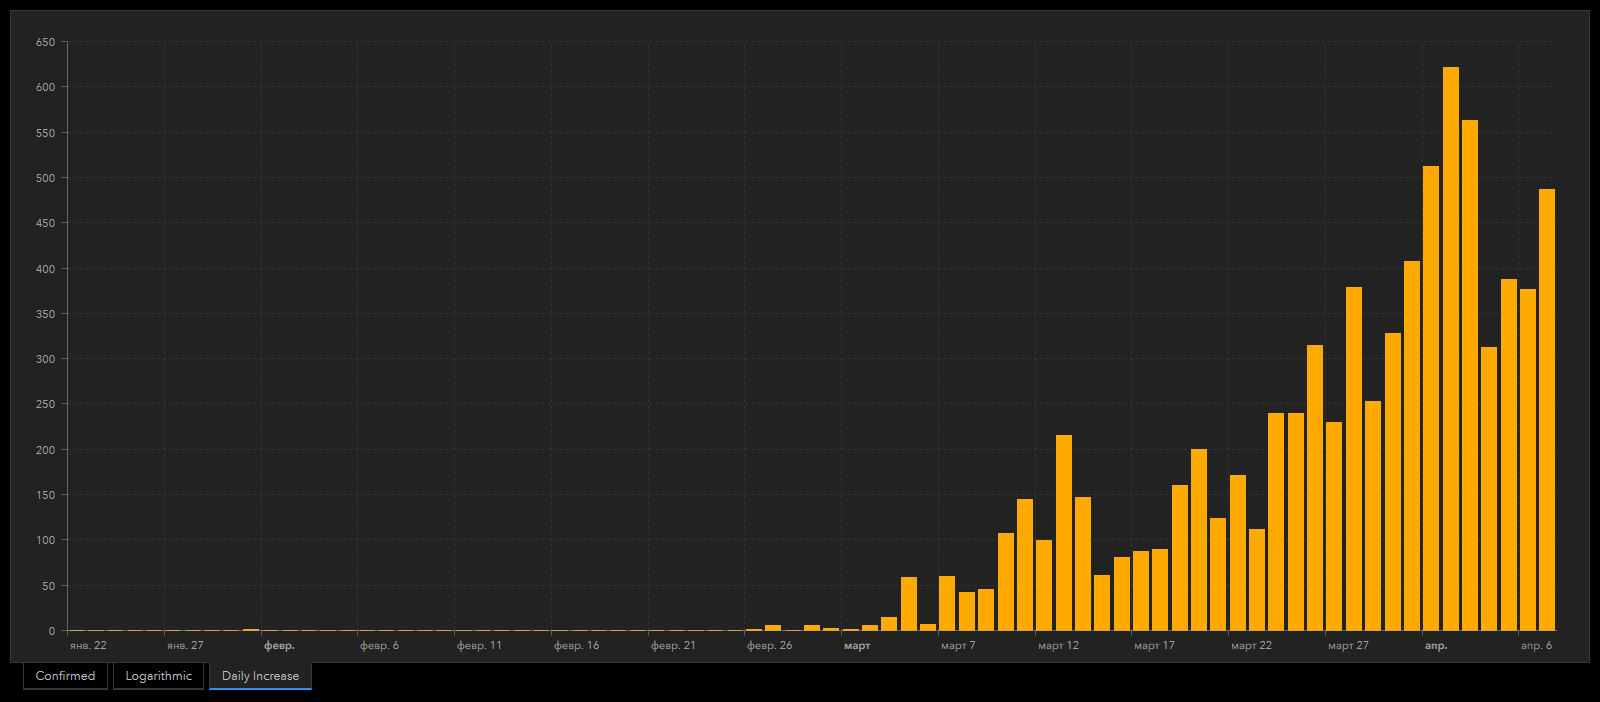
Task: Click the x-axis label 'март 7'
Action: (x=958, y=646)
